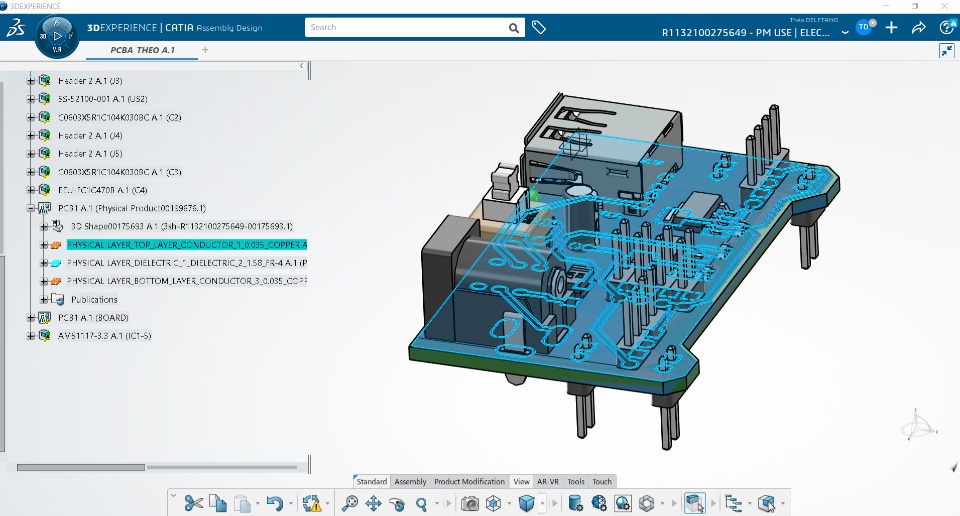Open the tag 6WTags icon
960x516 pixels.
pos(539,28)
